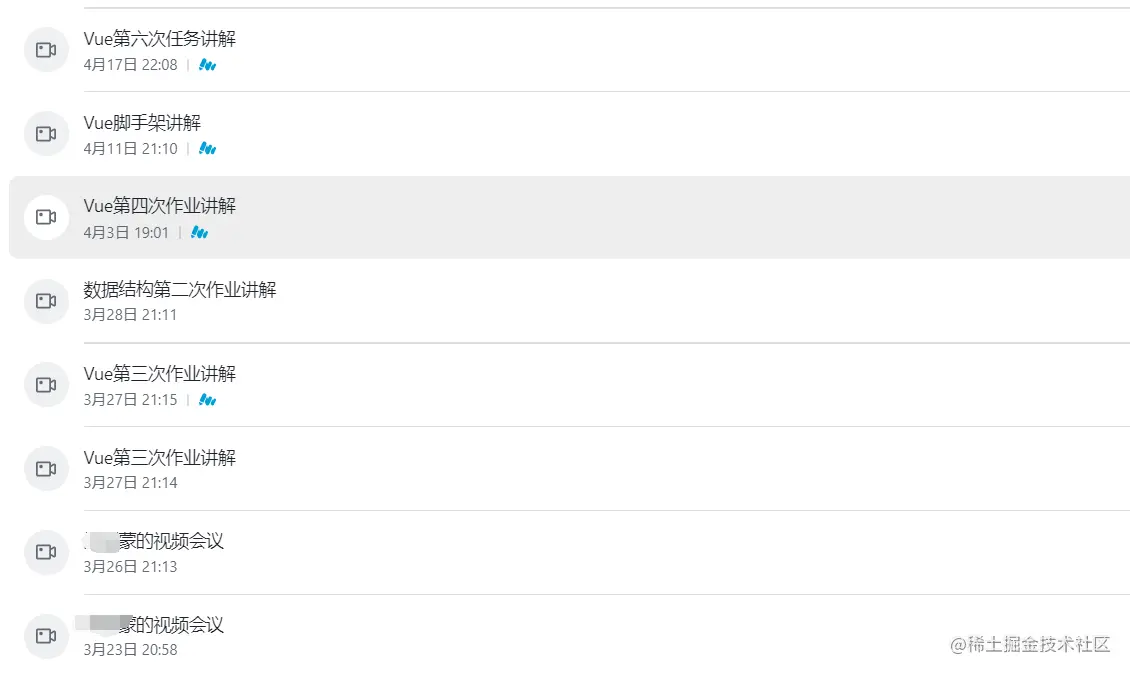Open 数据结构第二次作业讲解 recording title
This screenshot has height=674, width=1130.
click(180, 290)
